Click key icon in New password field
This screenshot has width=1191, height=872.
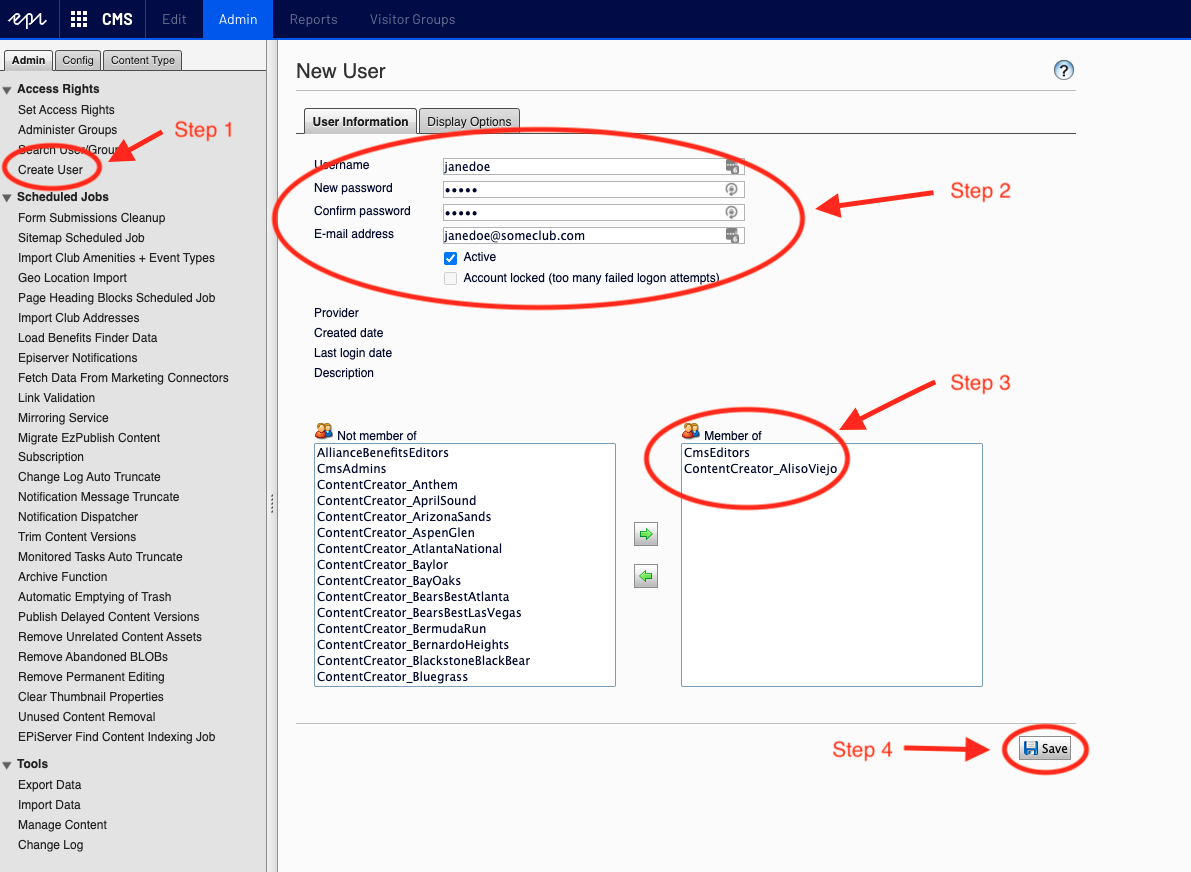coord(731,189)
